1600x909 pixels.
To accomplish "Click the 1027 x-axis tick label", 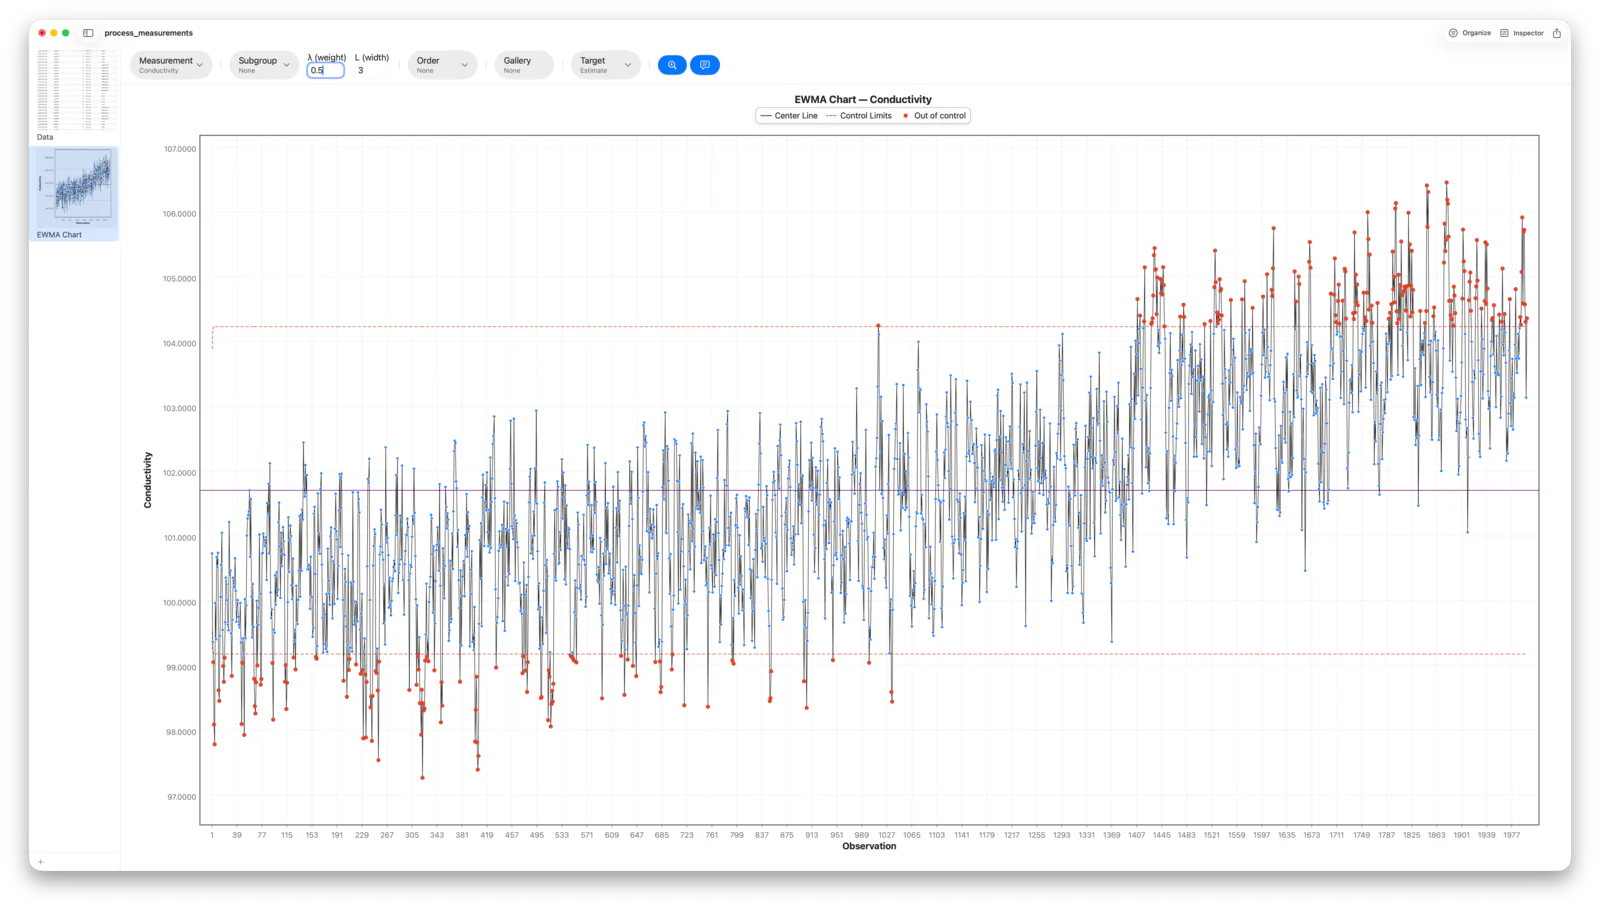I will (887, 835).
